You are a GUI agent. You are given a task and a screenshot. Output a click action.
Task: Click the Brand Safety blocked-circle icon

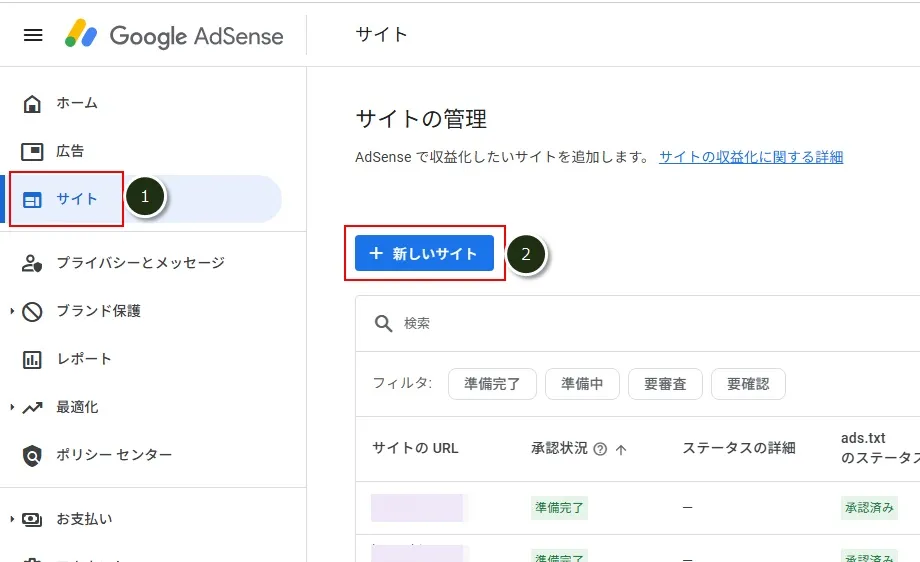pyautogui.click(x=33, y=311)
